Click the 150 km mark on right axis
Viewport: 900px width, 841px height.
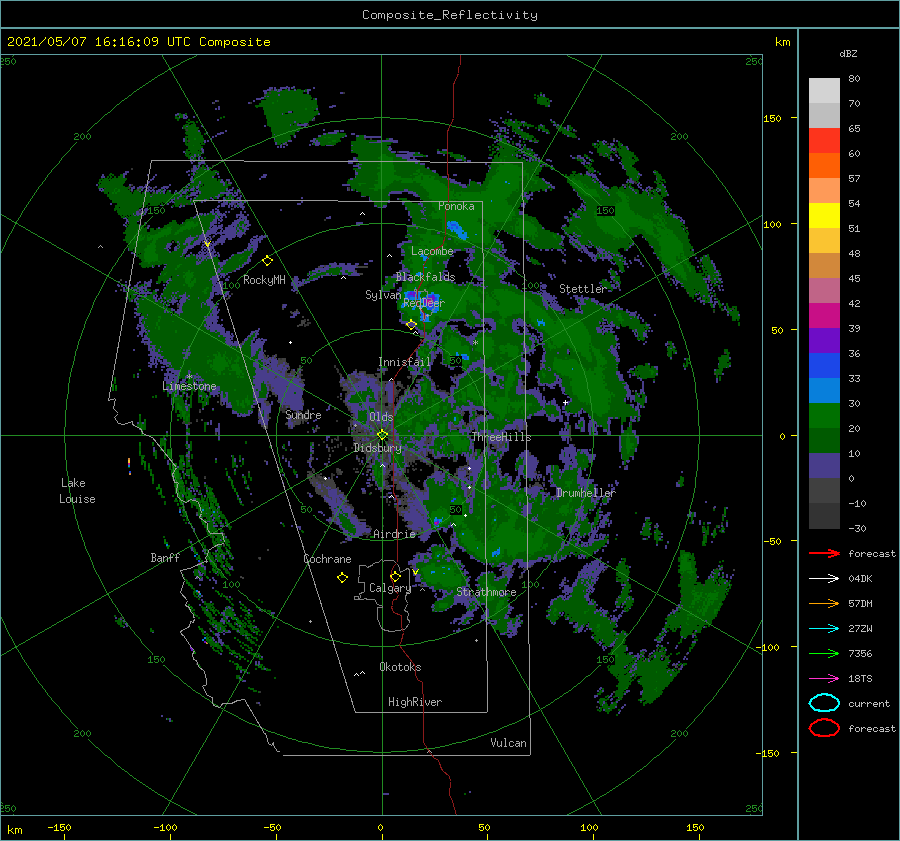[772, 118]
